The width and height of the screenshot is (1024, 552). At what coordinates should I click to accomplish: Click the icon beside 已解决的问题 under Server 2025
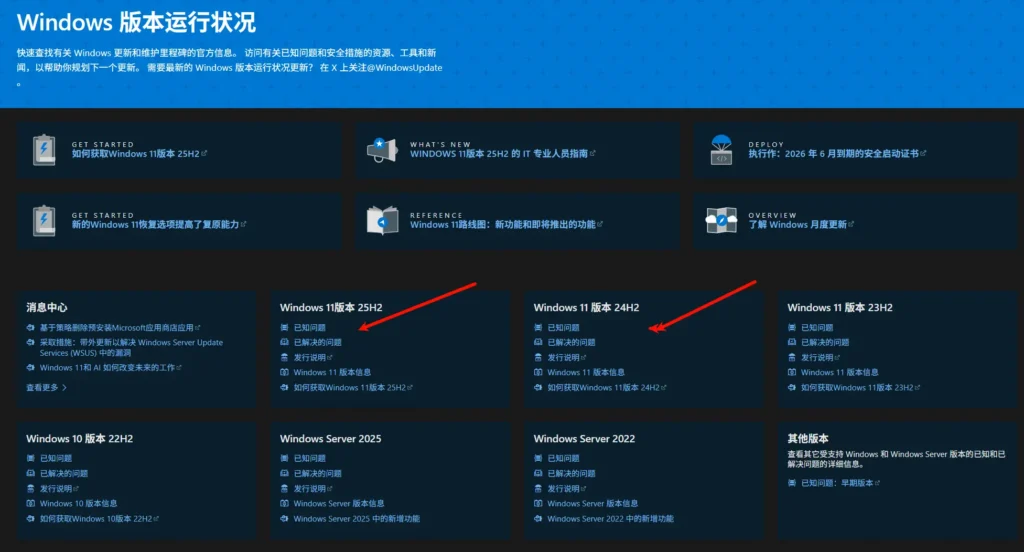click(x=284, y=474)
